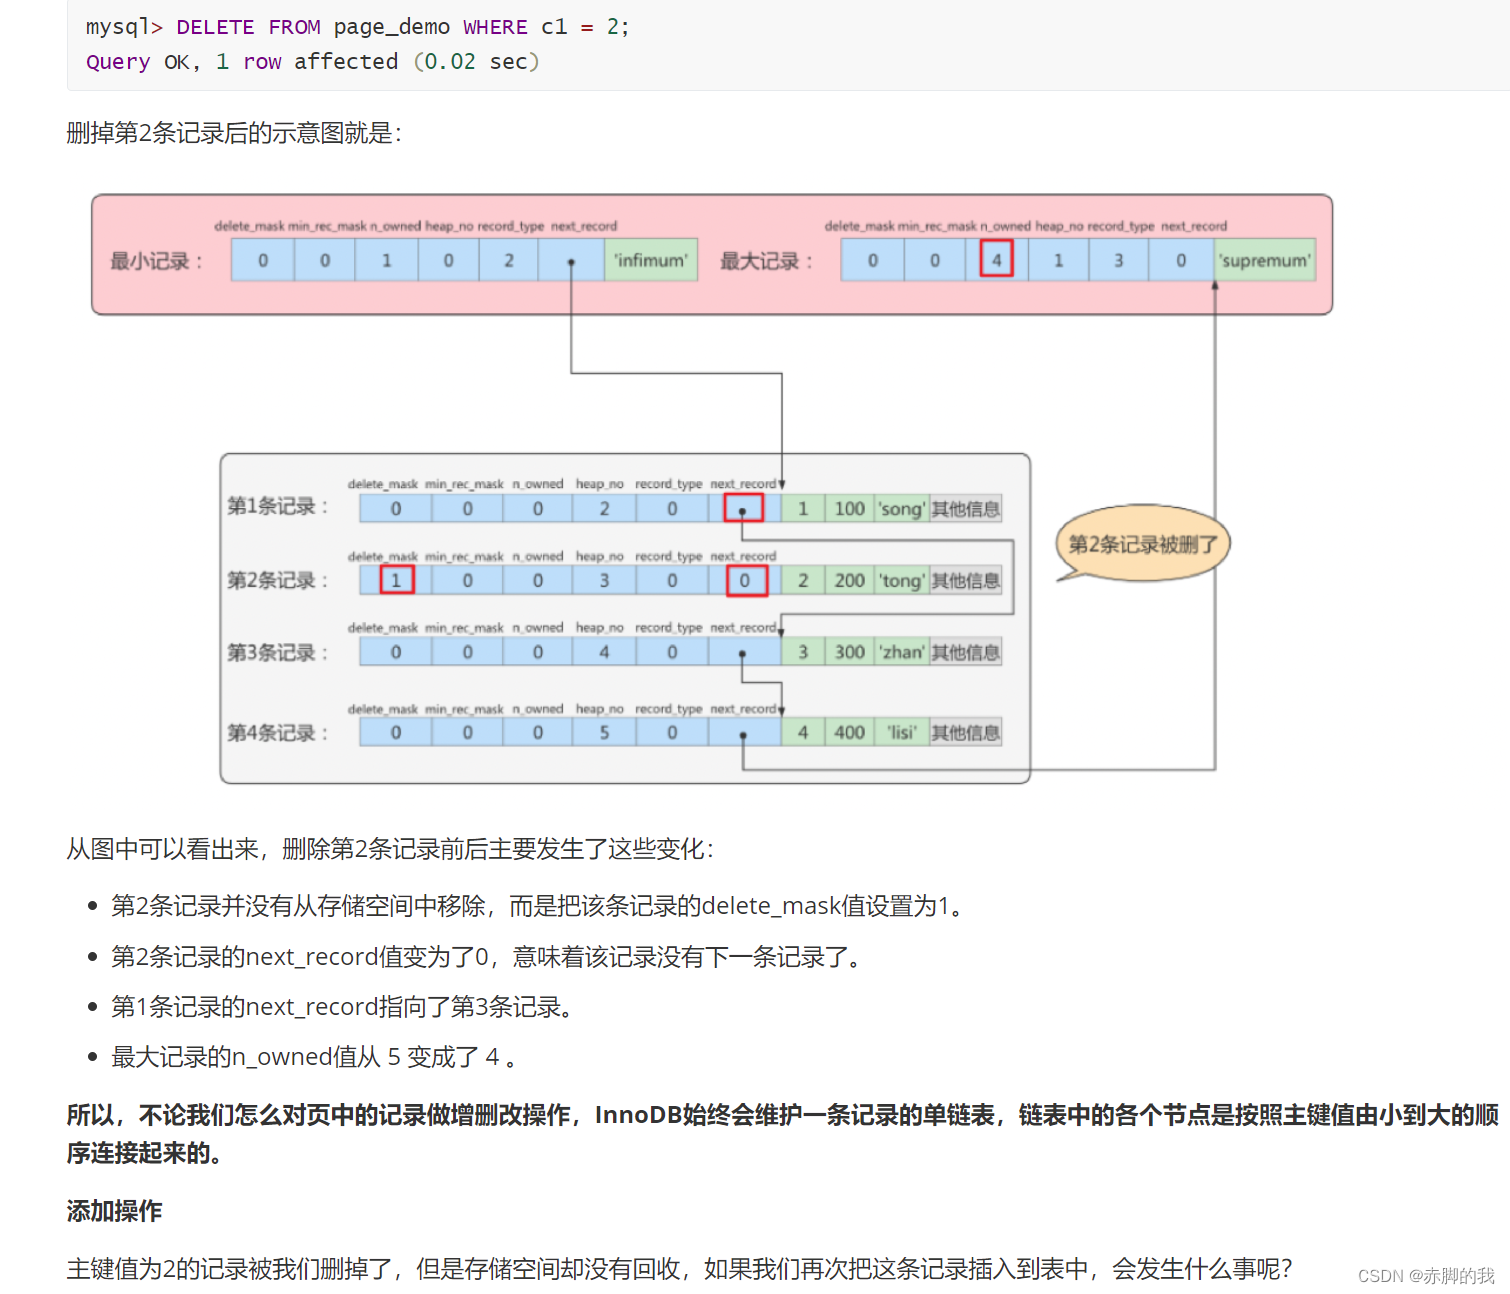Toggle the min_rec_mask cell of 最小记录
Screen dimensions: 1510x1294
[x=324, y=260]
